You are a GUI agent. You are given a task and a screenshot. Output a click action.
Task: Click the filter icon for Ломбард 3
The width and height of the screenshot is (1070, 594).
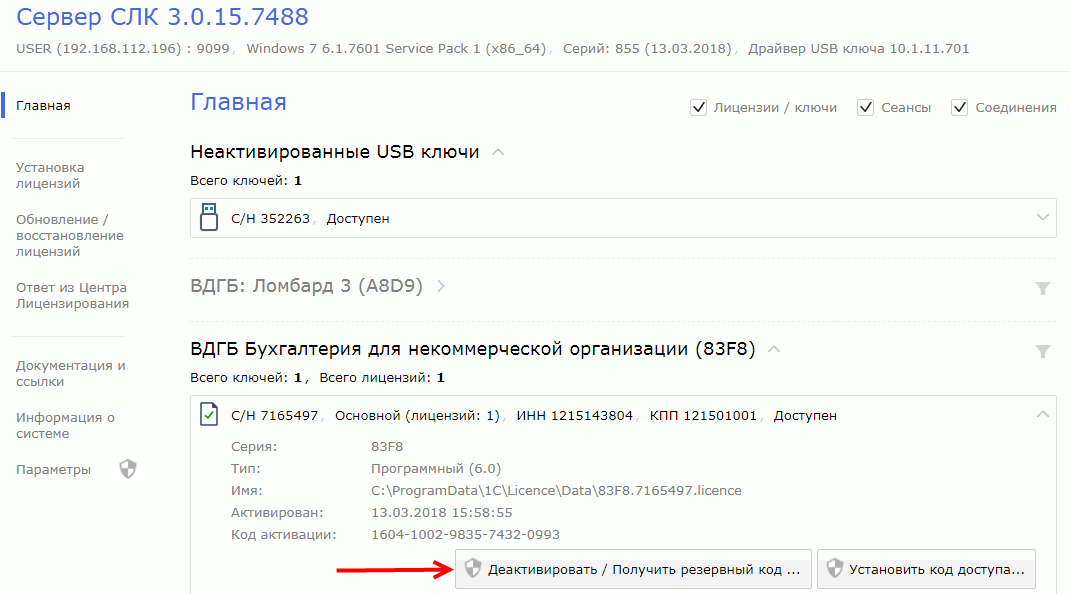1043,288
